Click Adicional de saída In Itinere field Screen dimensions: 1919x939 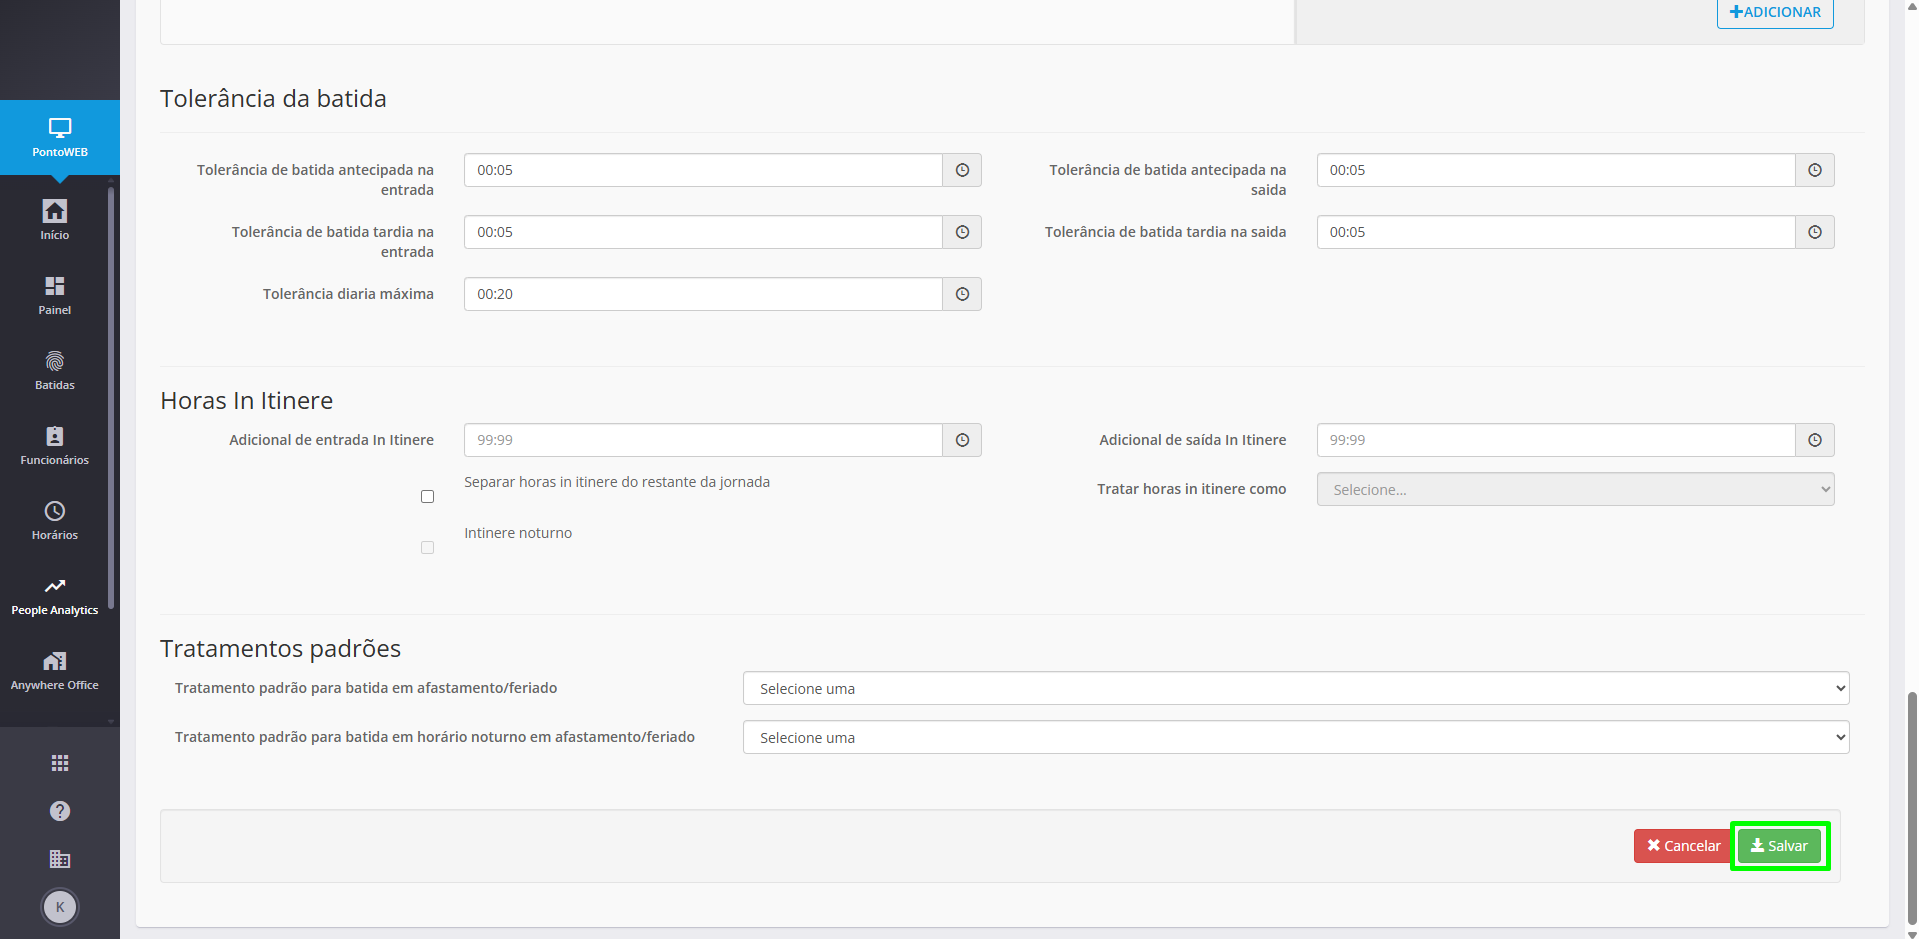[1556, 440]
